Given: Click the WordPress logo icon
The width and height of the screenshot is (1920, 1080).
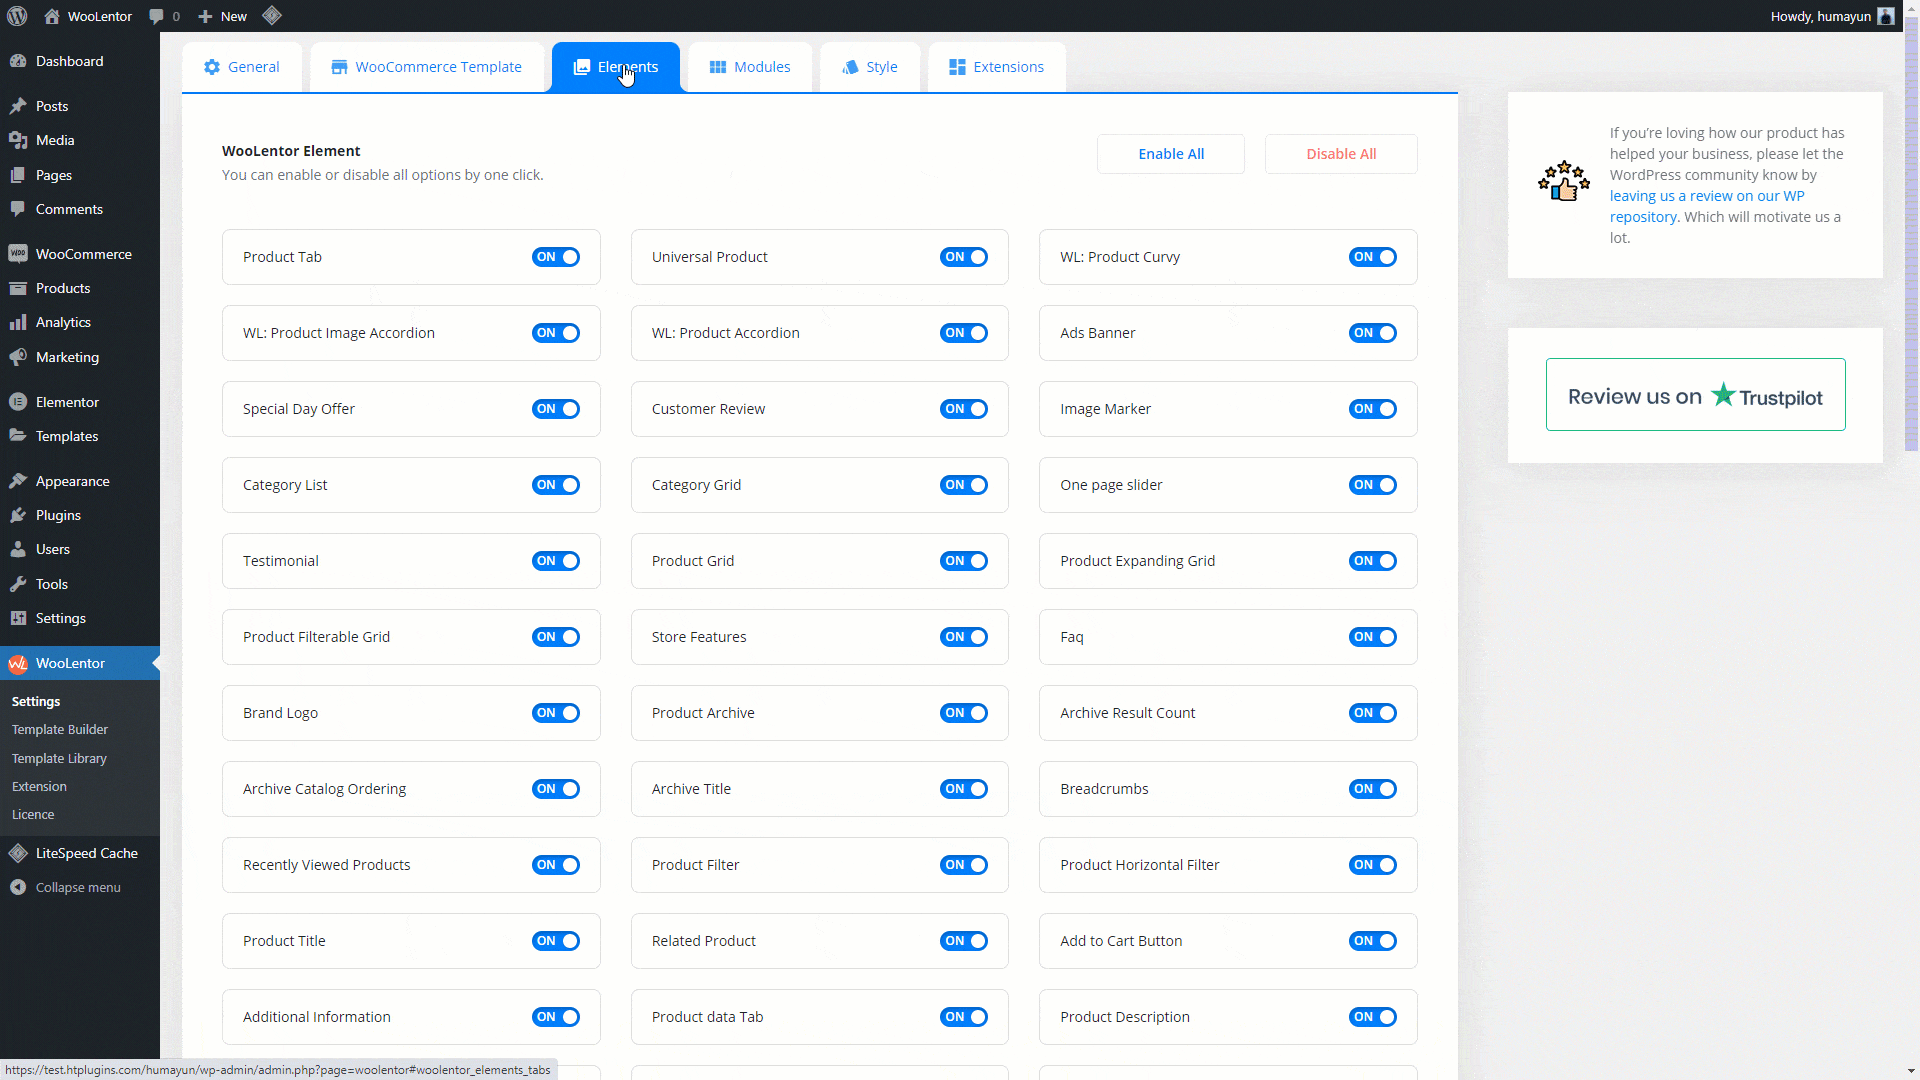Looking at the screenshot, I should click(17, 16).
